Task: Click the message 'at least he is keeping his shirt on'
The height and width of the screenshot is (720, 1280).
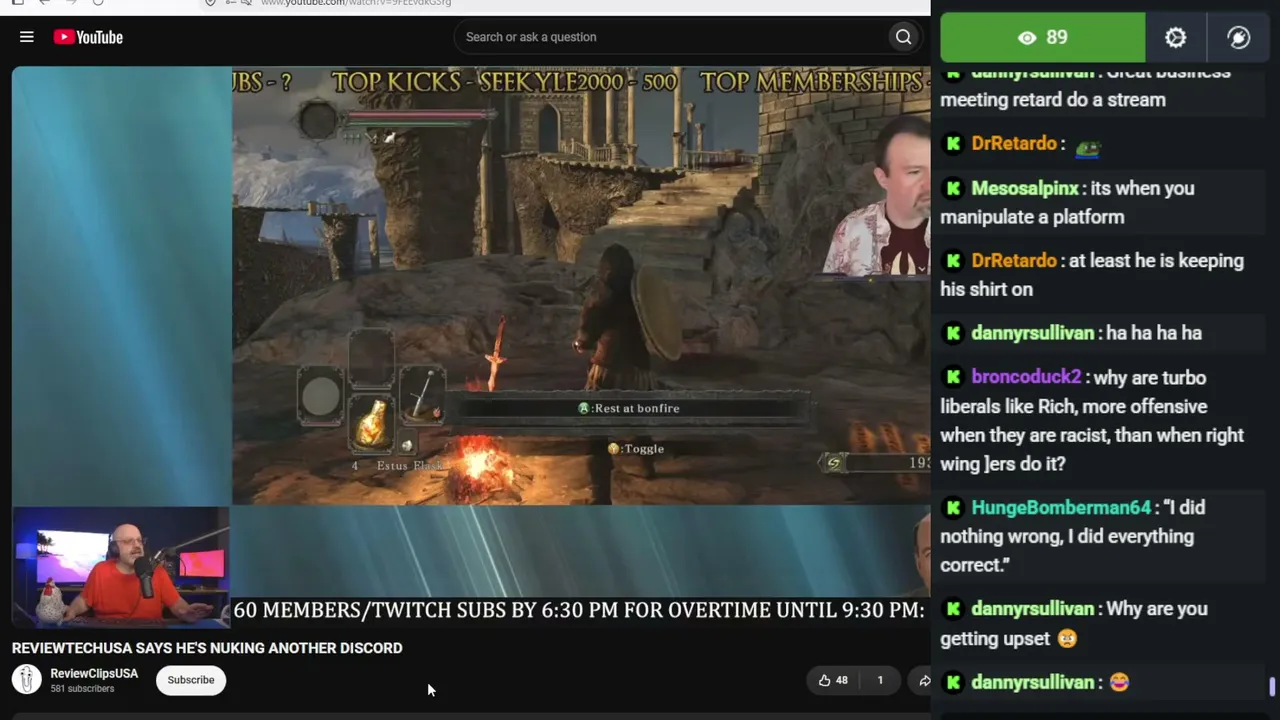Action: (x=1092, y=275)
